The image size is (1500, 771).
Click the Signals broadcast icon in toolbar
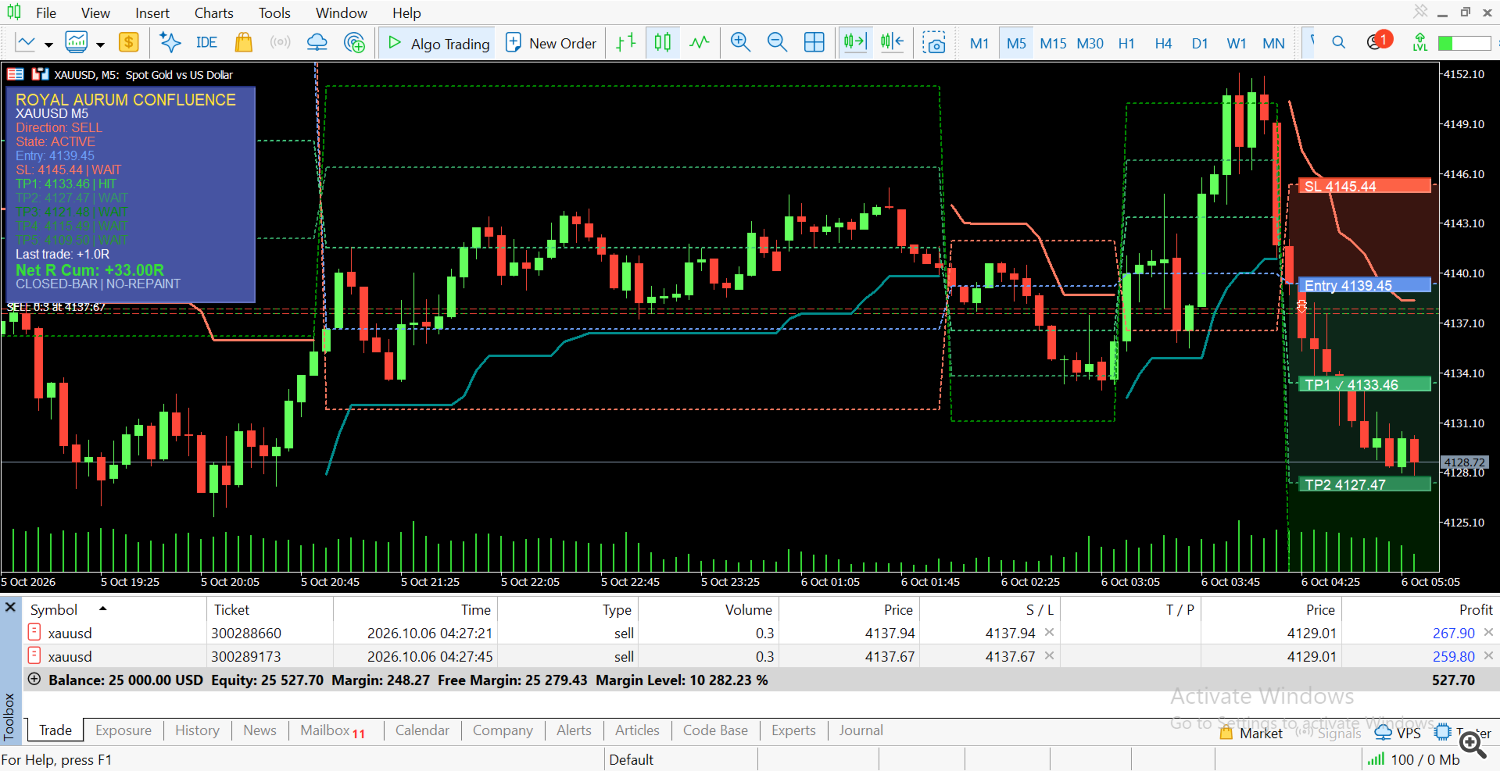280,43
